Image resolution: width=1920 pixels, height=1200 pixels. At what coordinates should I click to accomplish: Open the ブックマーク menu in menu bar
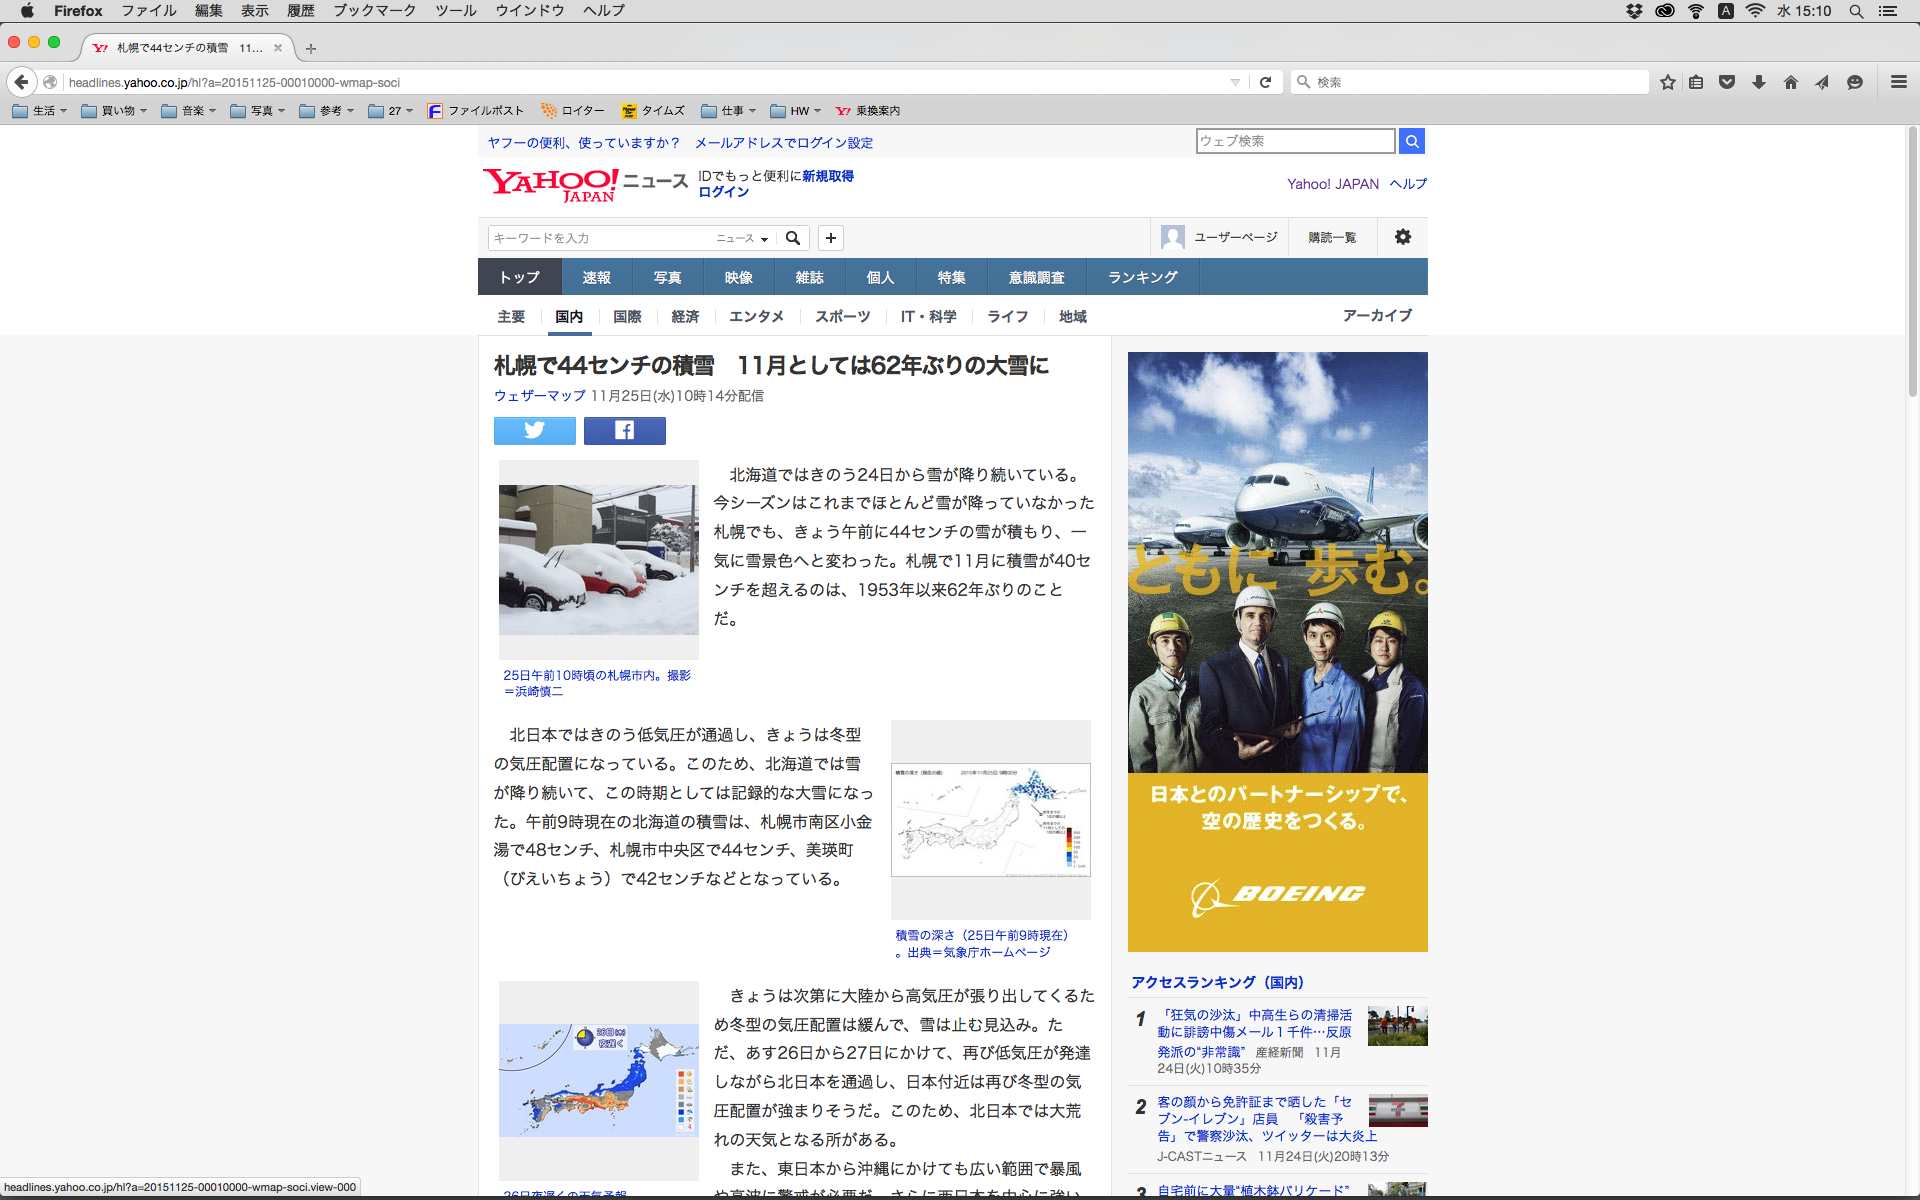(x=374, y=10)
